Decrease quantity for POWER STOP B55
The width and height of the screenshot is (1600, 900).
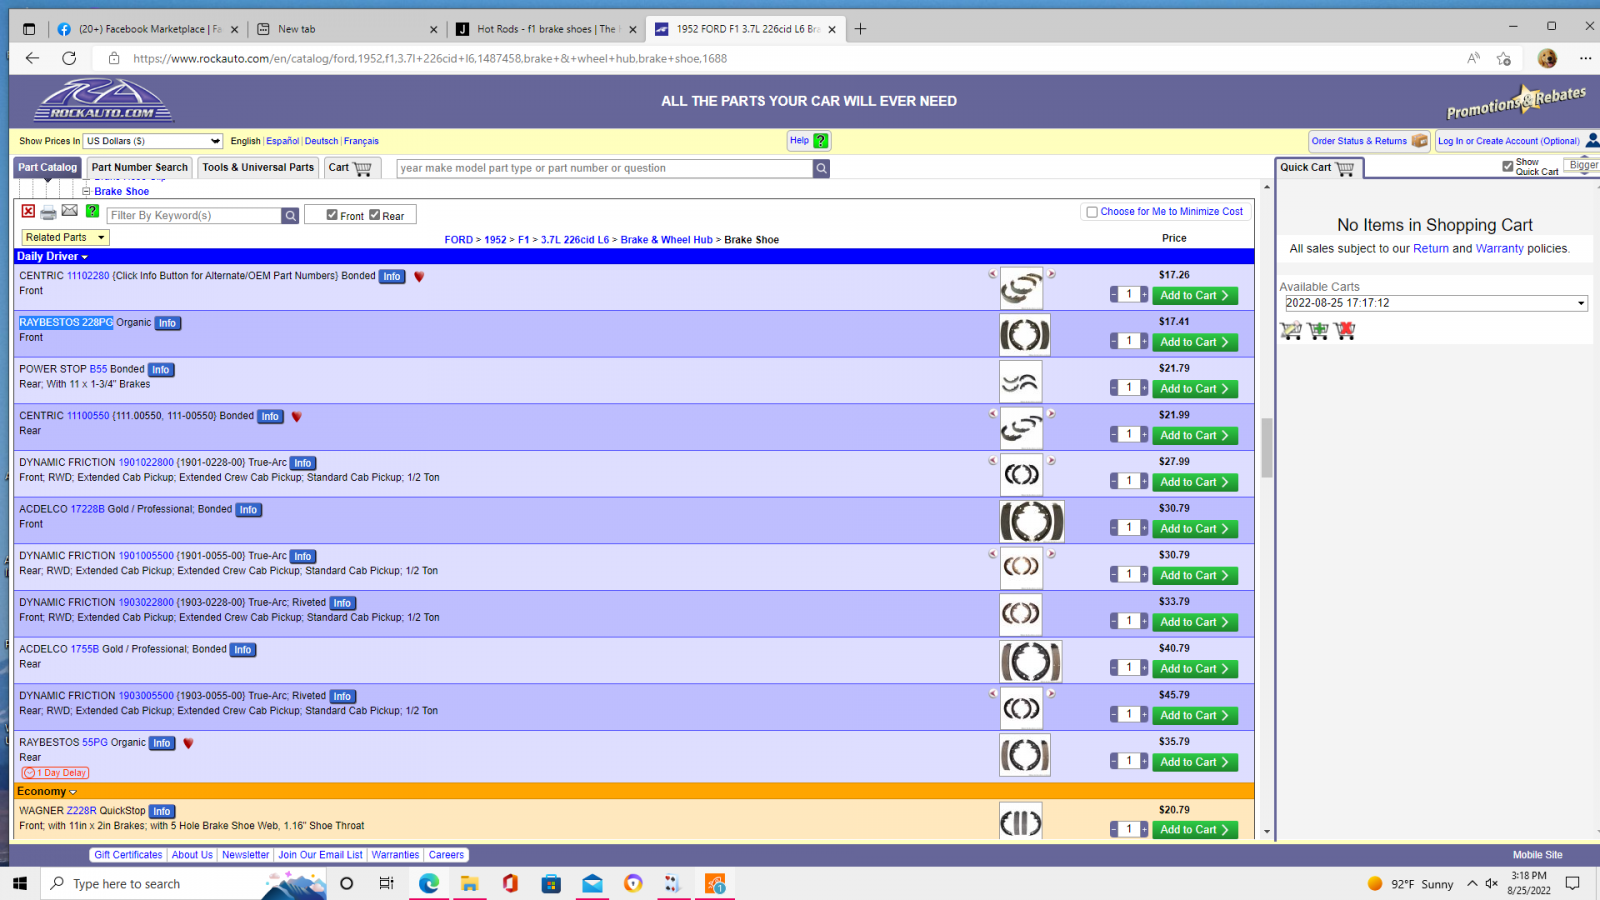(1114, 388)
